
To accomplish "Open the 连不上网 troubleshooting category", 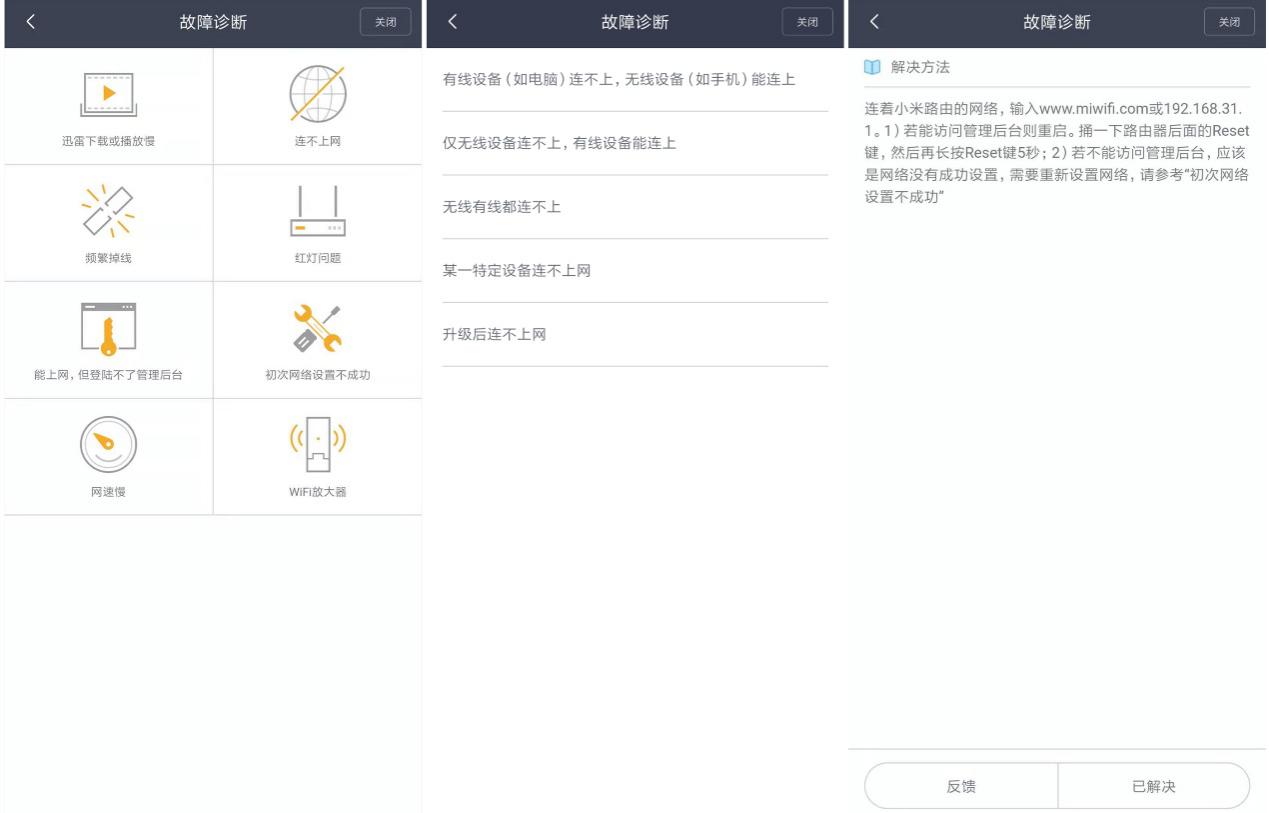I will (317, 105).
